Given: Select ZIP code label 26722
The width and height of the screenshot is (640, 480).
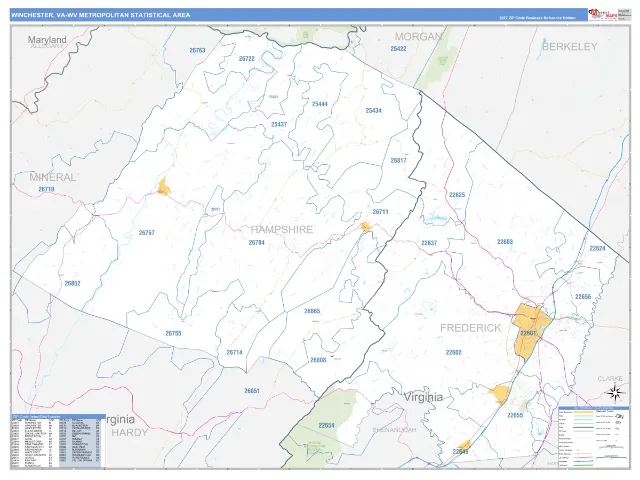Looking at the screenshot, I should (x=247, y=59).
